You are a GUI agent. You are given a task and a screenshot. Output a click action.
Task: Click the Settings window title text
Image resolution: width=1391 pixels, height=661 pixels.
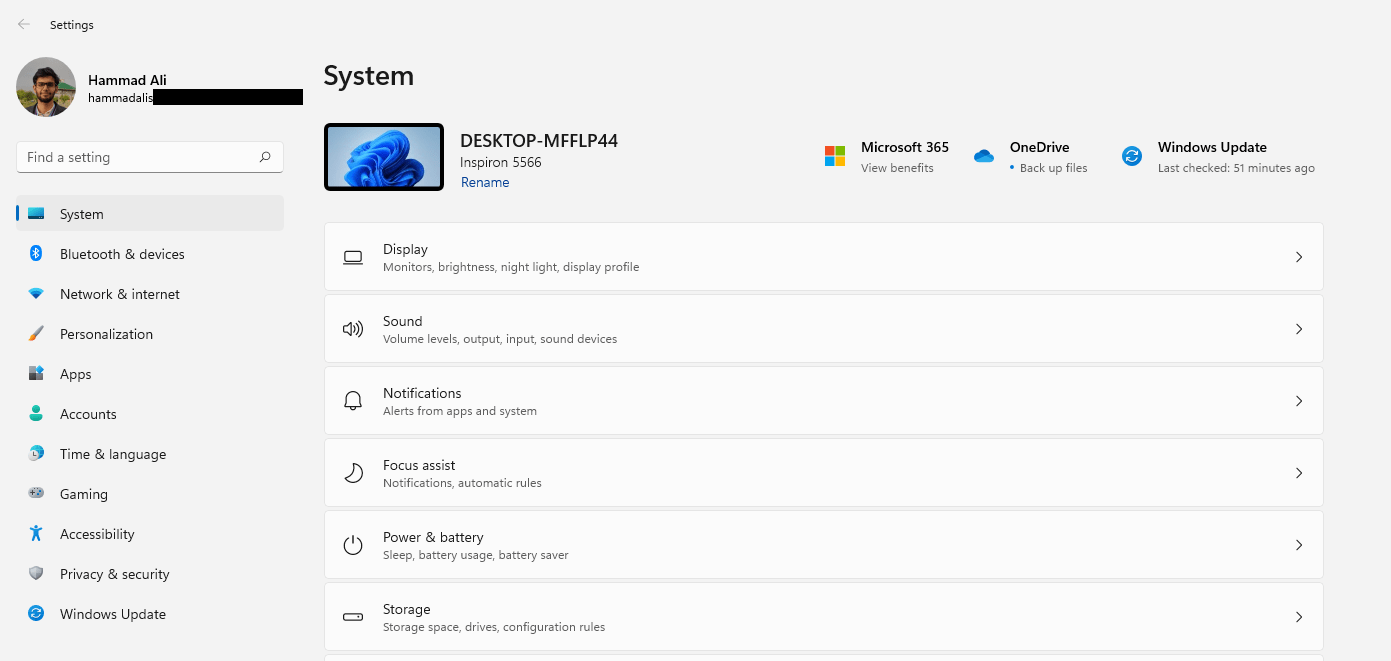[x=72, y=25]
